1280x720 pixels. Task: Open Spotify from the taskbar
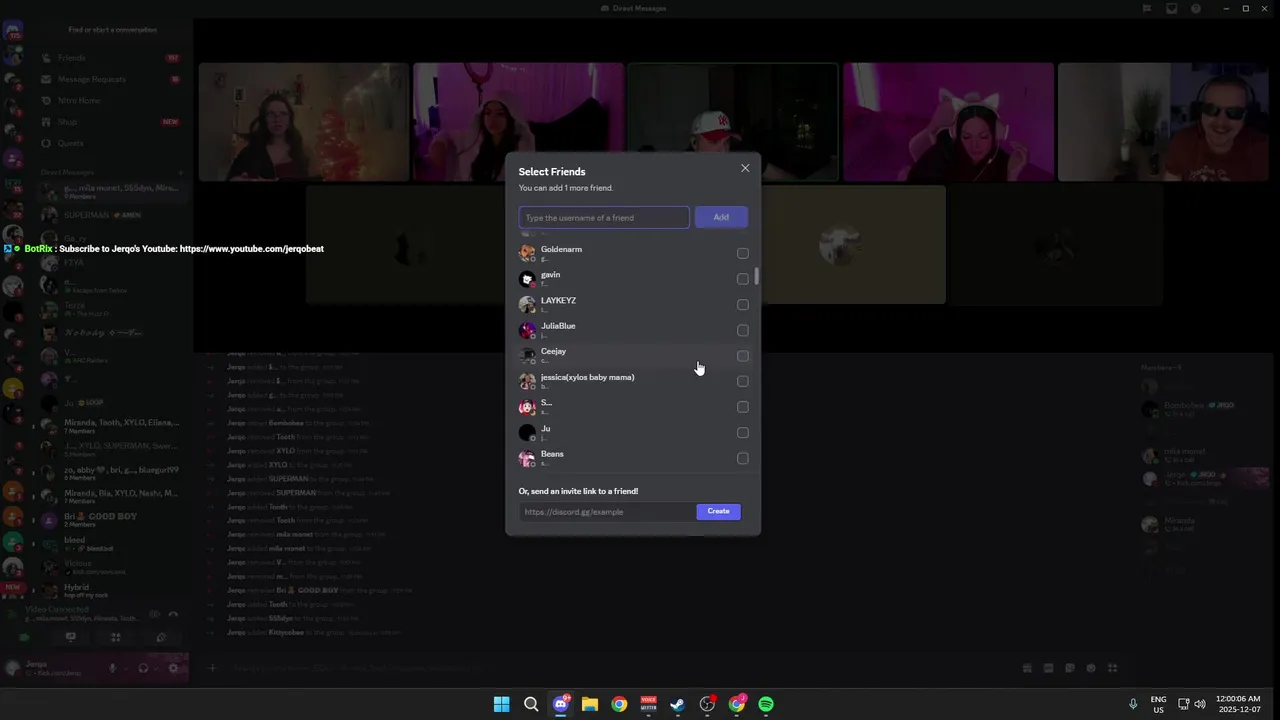point(766,704)
